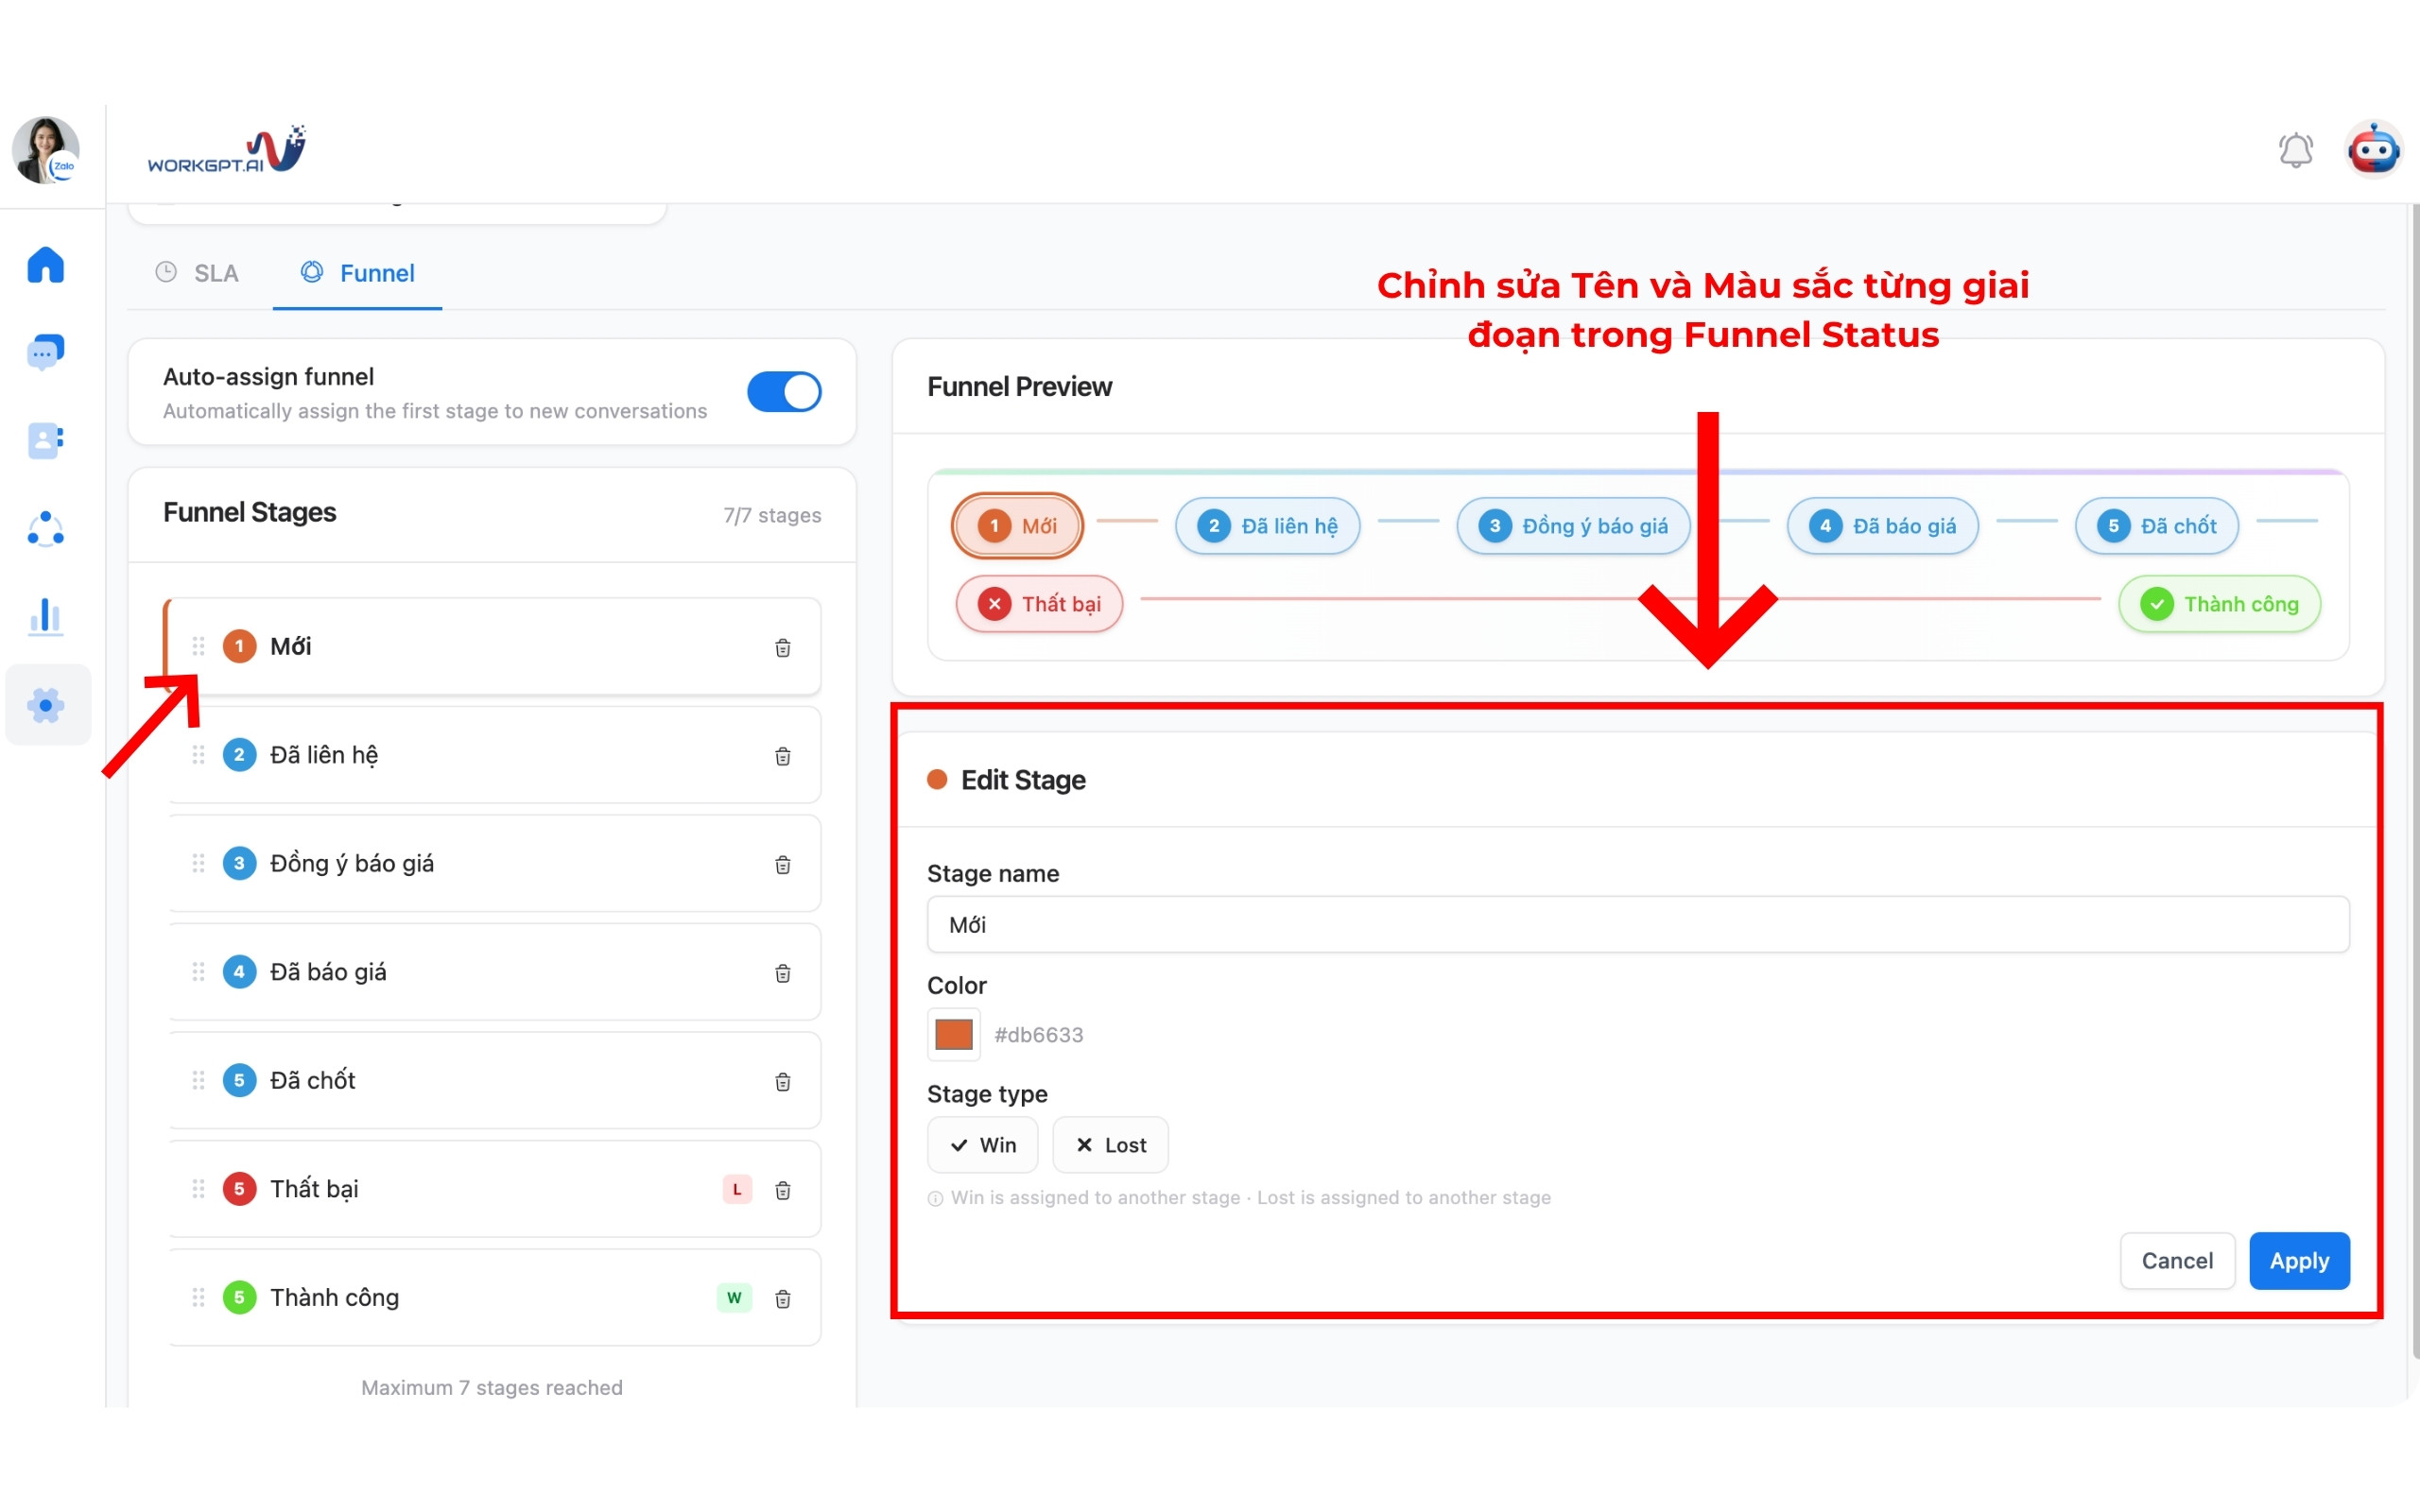Select Win stage type
Image resolution: width=2420 pixels, height=1512 pixels.
click(x=982, y=1145)
